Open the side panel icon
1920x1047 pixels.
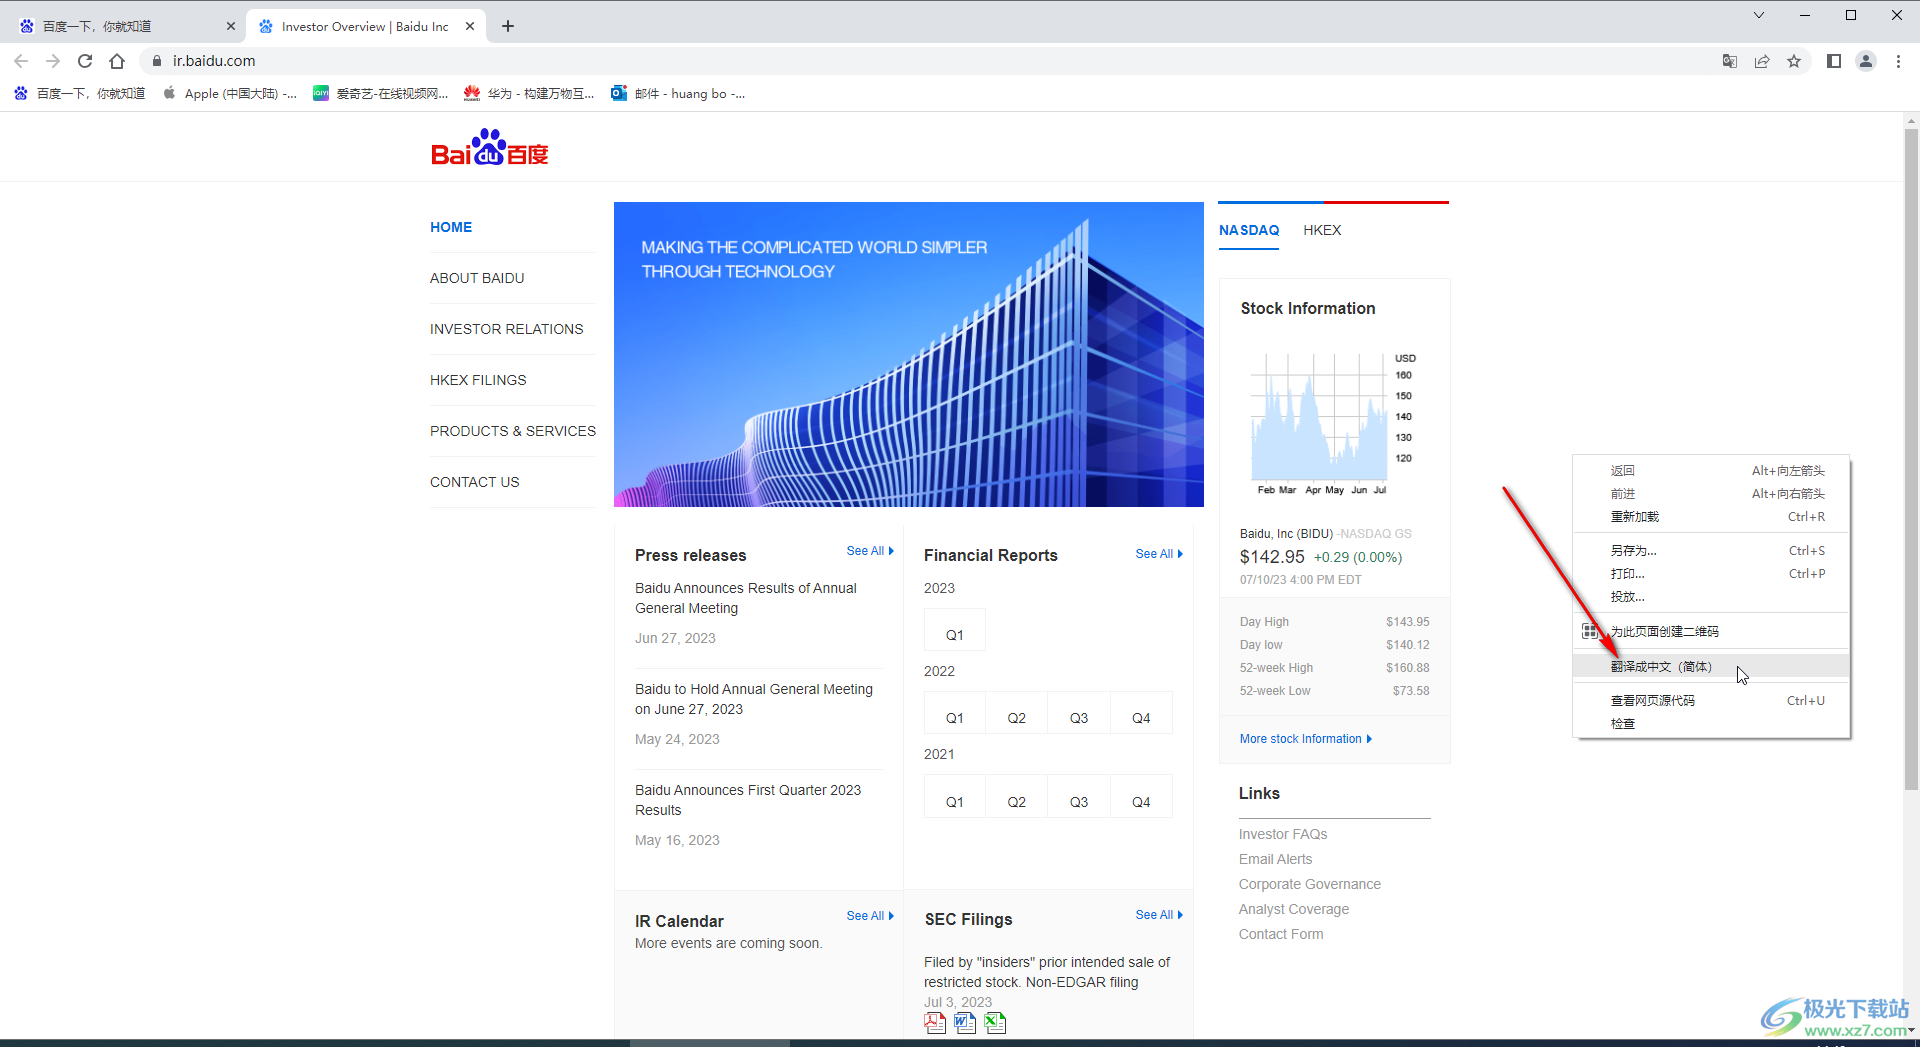[1834, 61]
